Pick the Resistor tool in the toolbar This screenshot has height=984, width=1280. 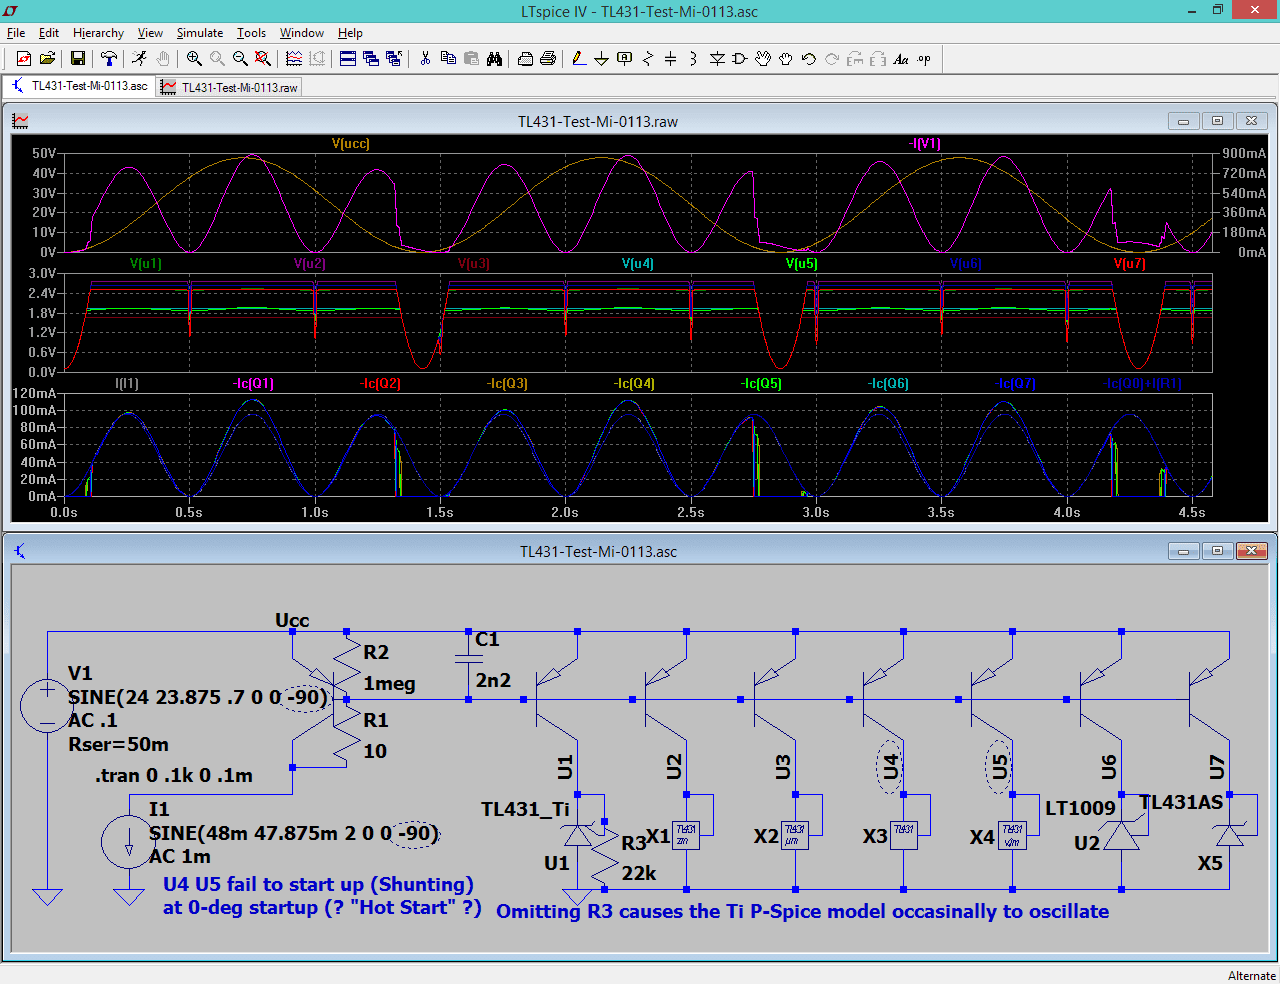(x=647, y=59)
